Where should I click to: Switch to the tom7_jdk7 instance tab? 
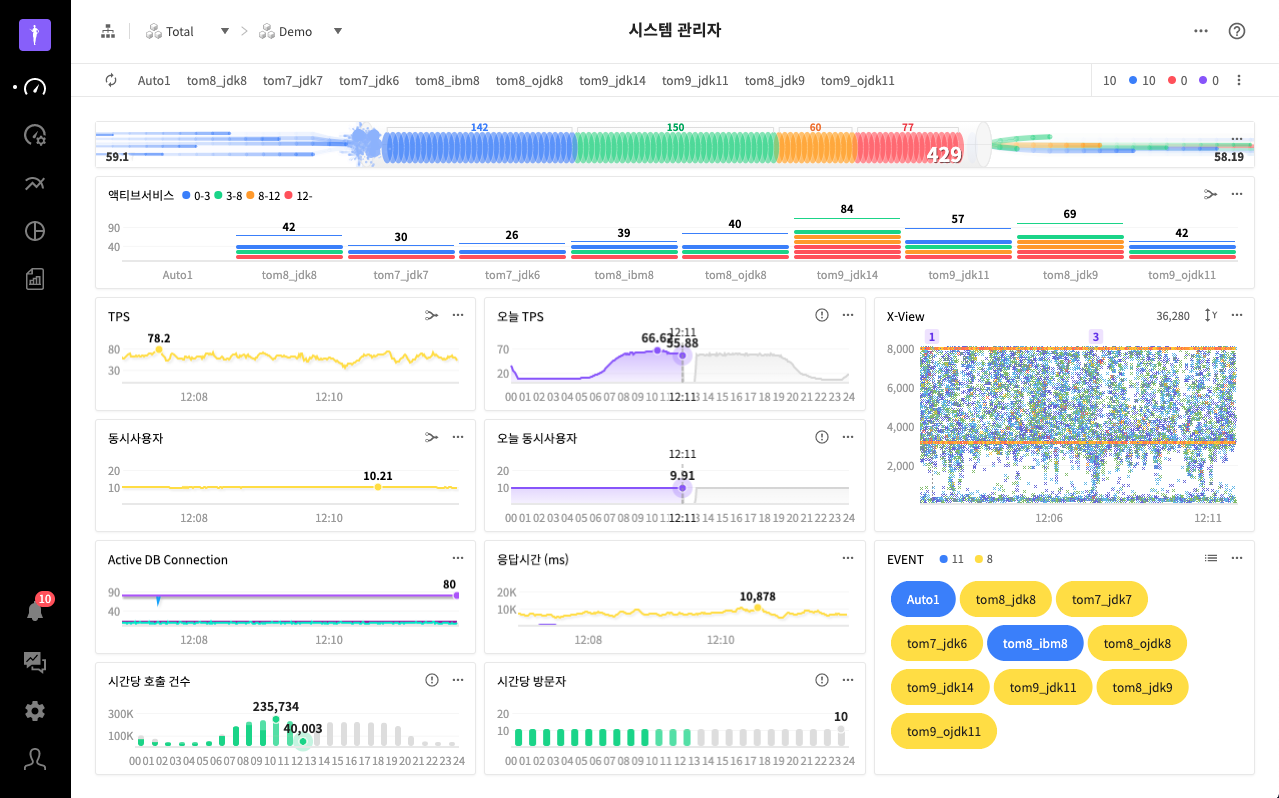click(292, 80)
